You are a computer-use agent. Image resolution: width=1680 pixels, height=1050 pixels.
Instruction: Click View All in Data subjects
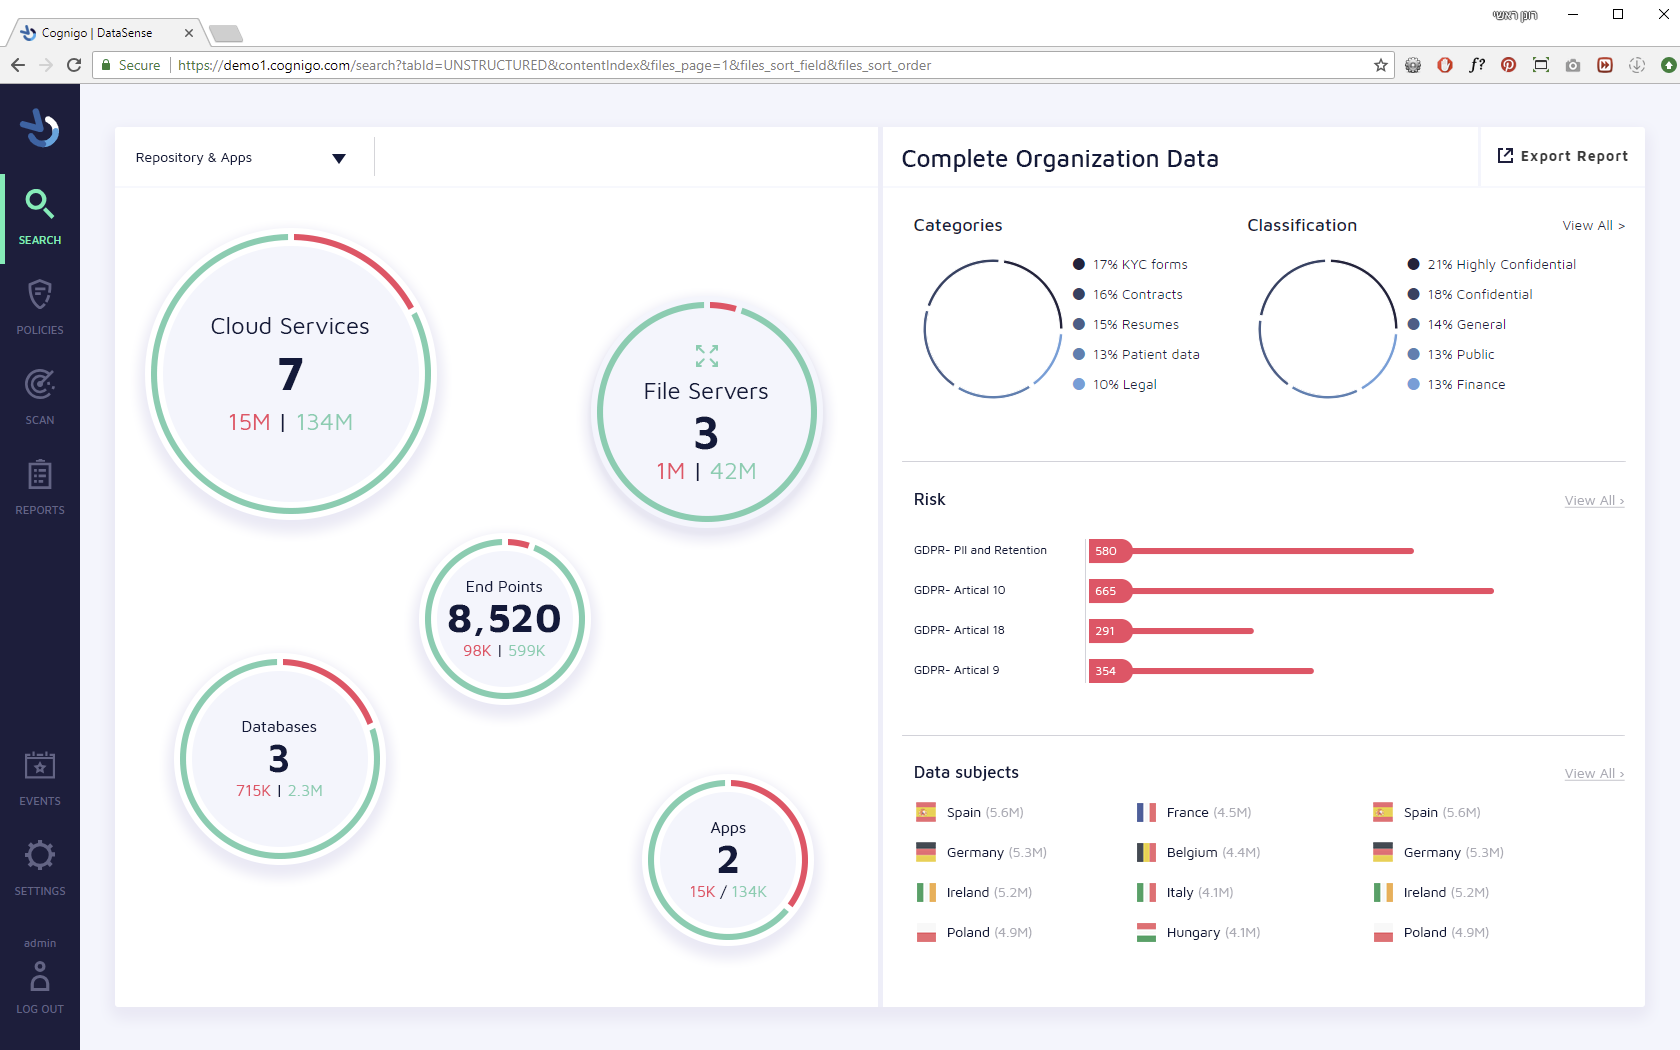1594,773
